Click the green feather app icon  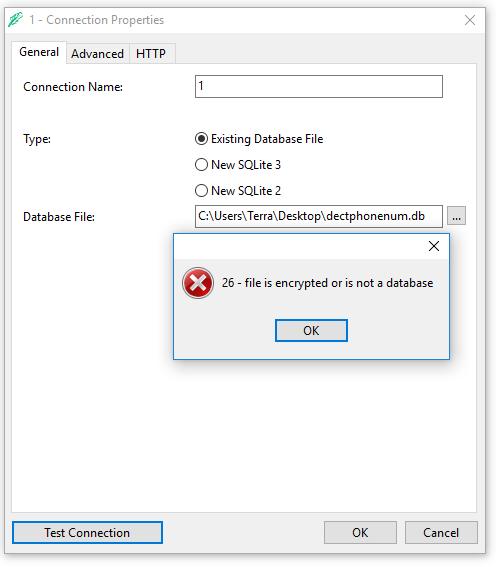(x=15, y=20)
